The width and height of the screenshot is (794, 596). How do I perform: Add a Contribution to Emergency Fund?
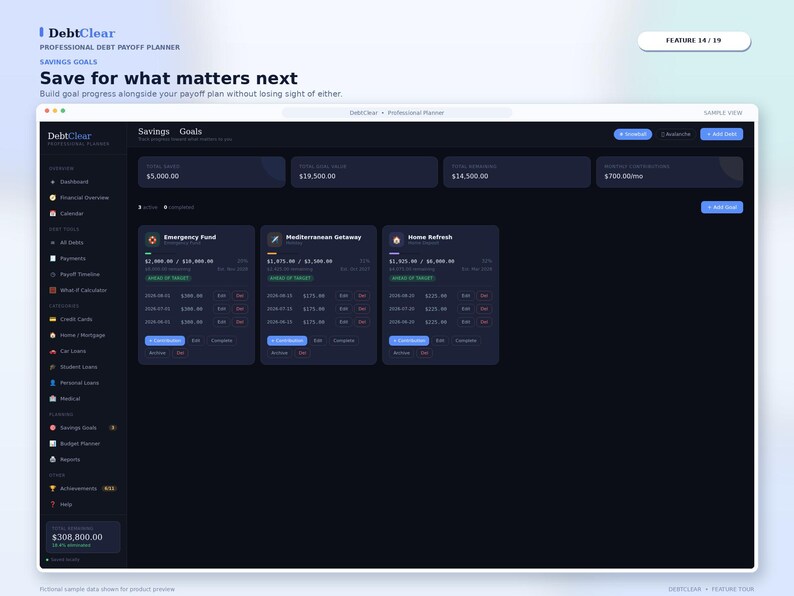click(165, 341)
